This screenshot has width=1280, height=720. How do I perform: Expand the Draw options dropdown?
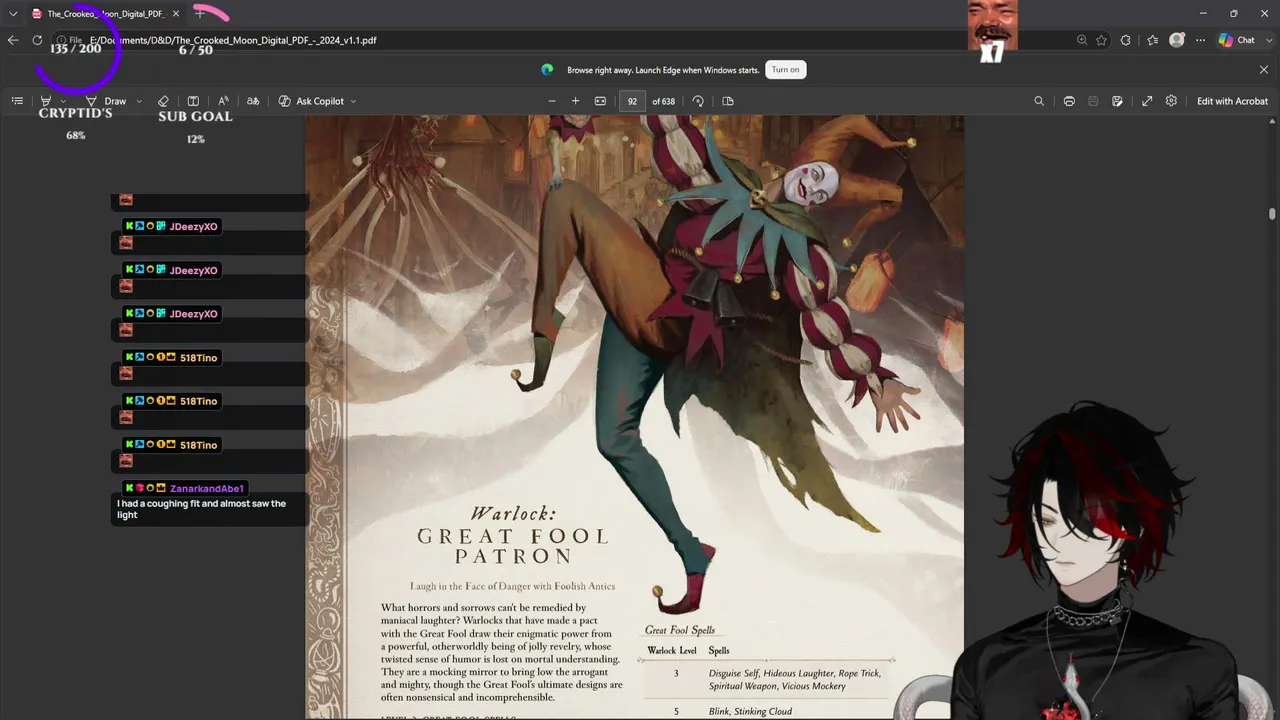tap(139, 101)
